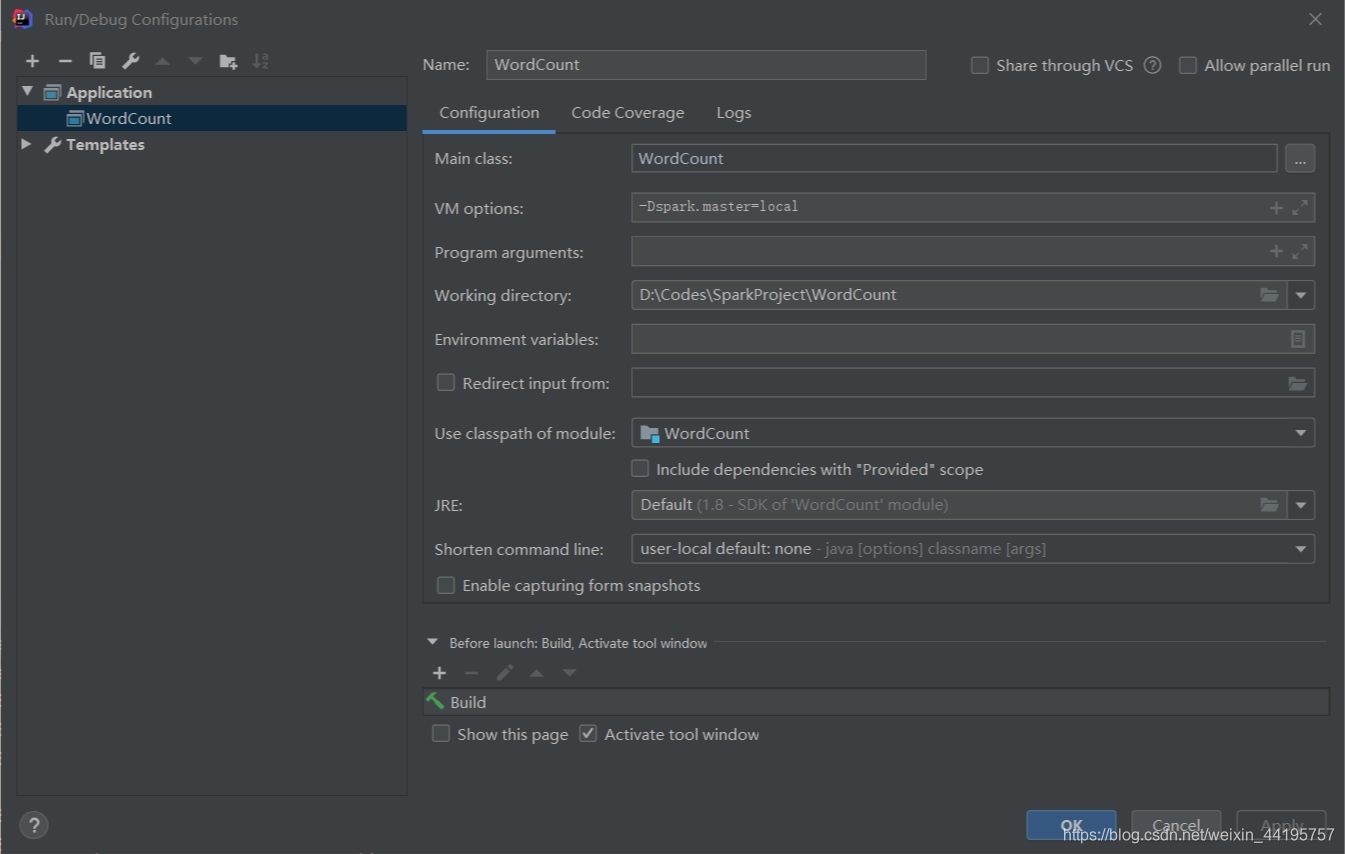
Task: Tick the Redirect input from checkbox
Action: point(446,383)
